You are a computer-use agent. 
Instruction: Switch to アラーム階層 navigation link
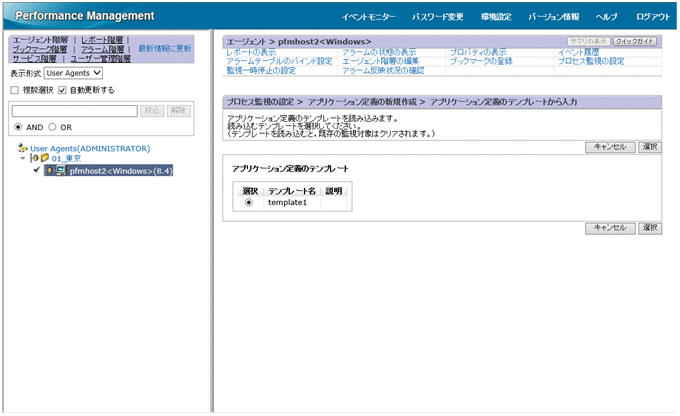click(x=102, y=49)
